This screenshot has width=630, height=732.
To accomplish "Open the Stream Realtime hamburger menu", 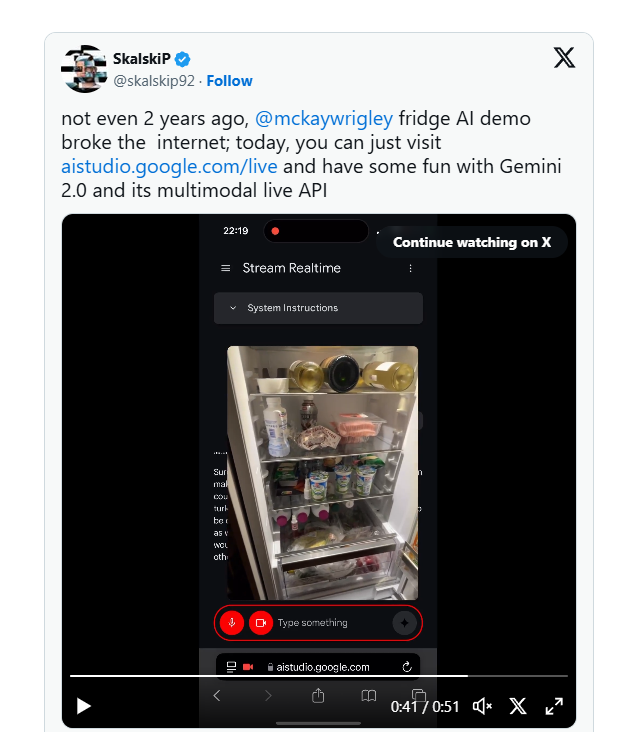I will tap(225, 268).
